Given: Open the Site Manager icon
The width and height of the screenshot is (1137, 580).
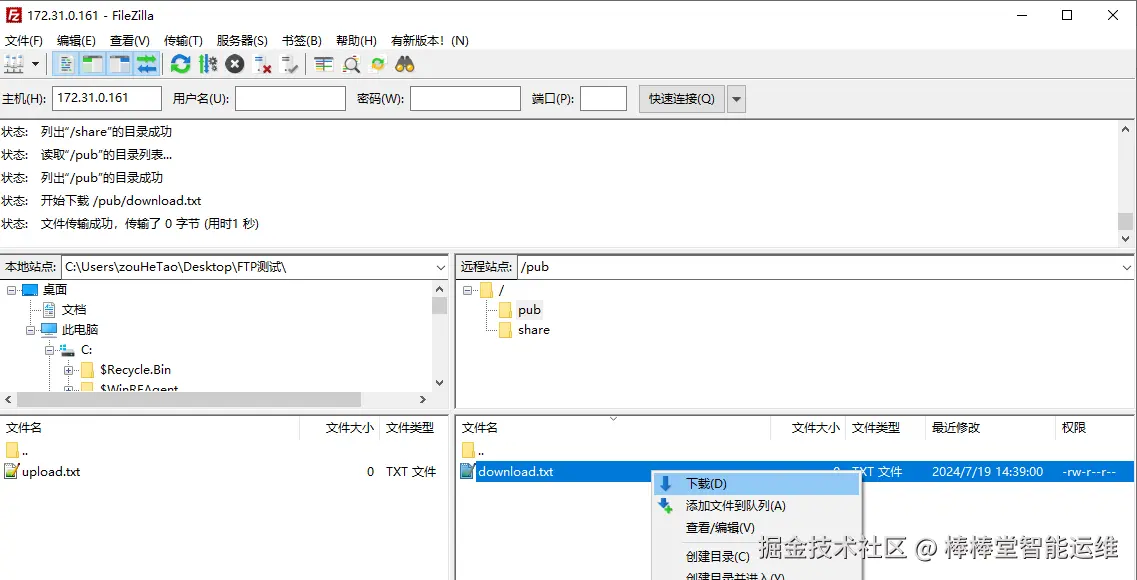Looking at the screenshot, I should [x=15, y=65].
